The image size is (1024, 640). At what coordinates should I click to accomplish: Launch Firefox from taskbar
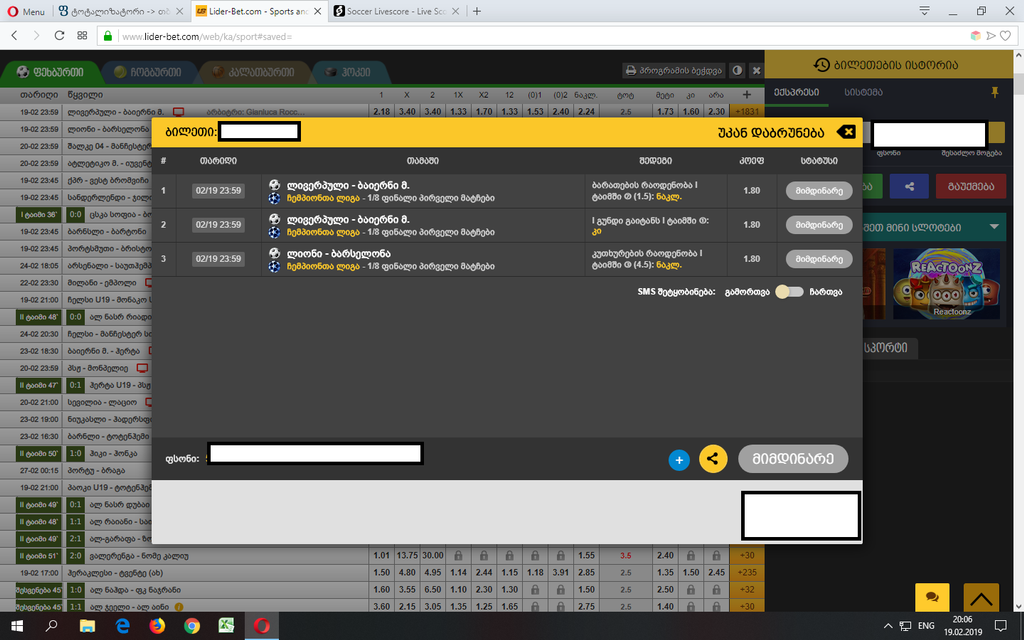pos(157,626)
